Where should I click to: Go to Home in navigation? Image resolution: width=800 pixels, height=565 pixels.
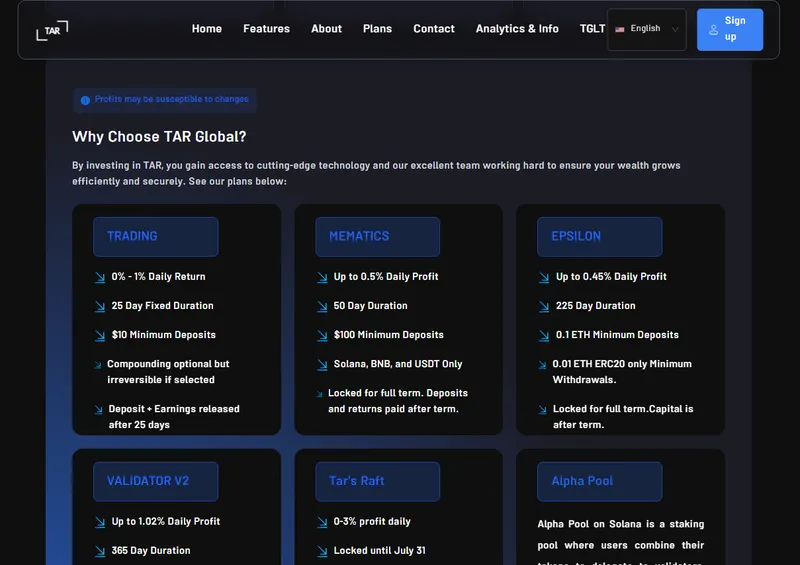[207, 29]
